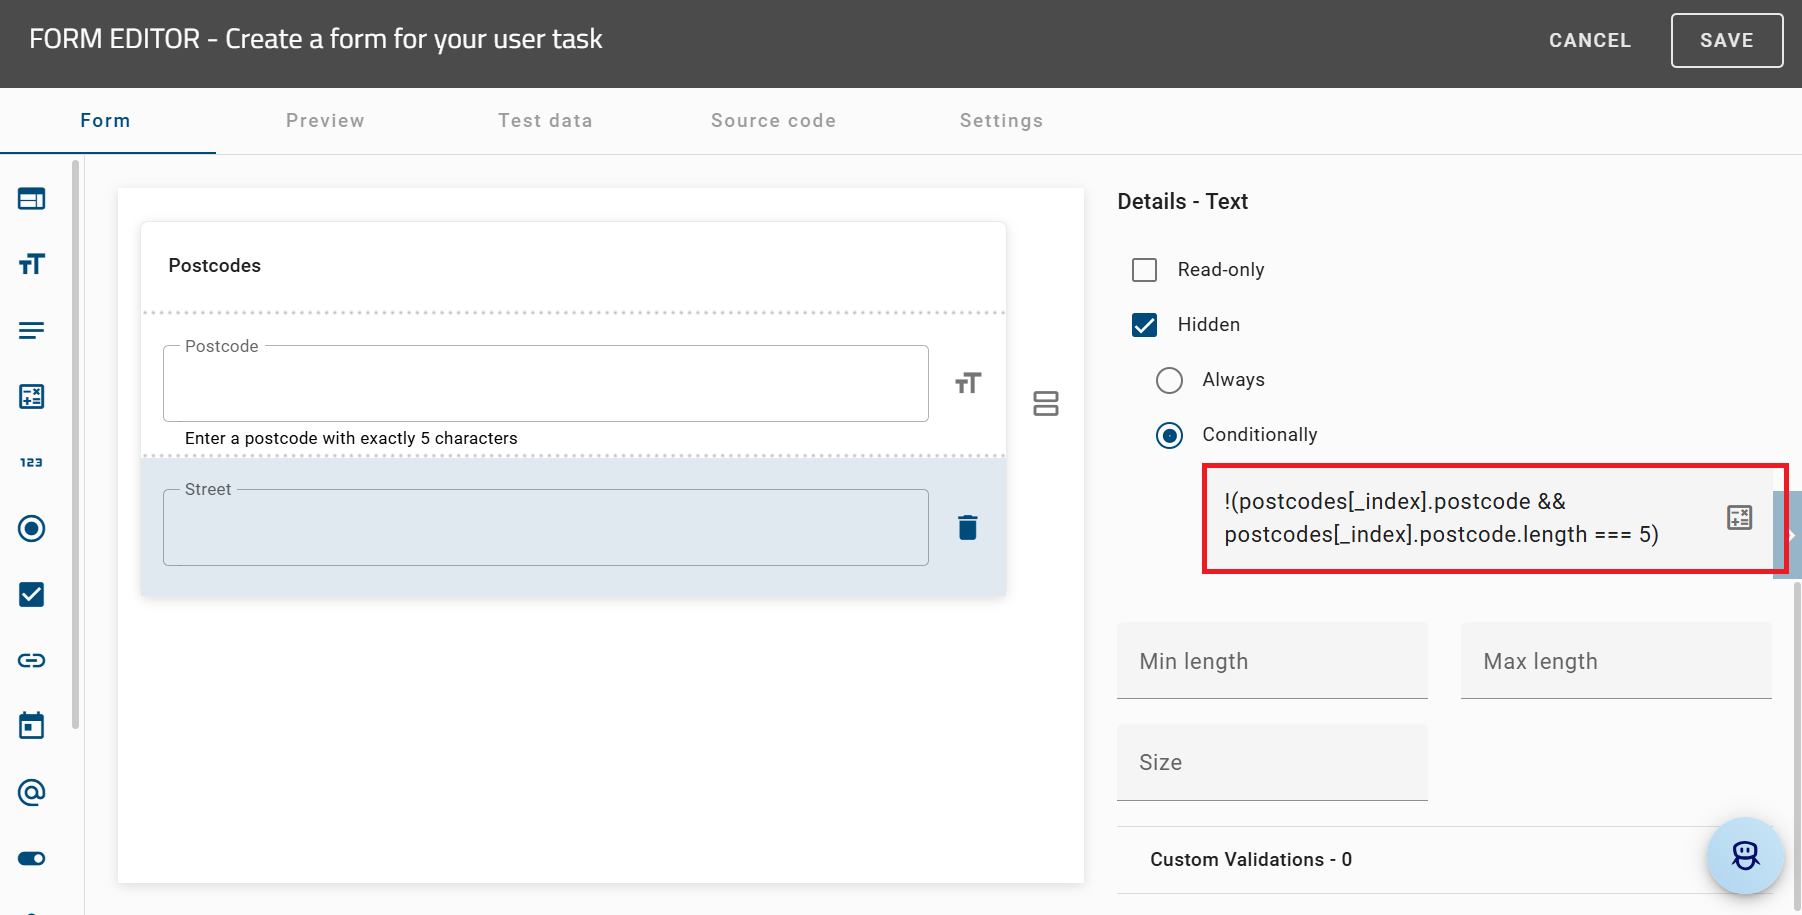Select the Always radio option

(1169, 380)
